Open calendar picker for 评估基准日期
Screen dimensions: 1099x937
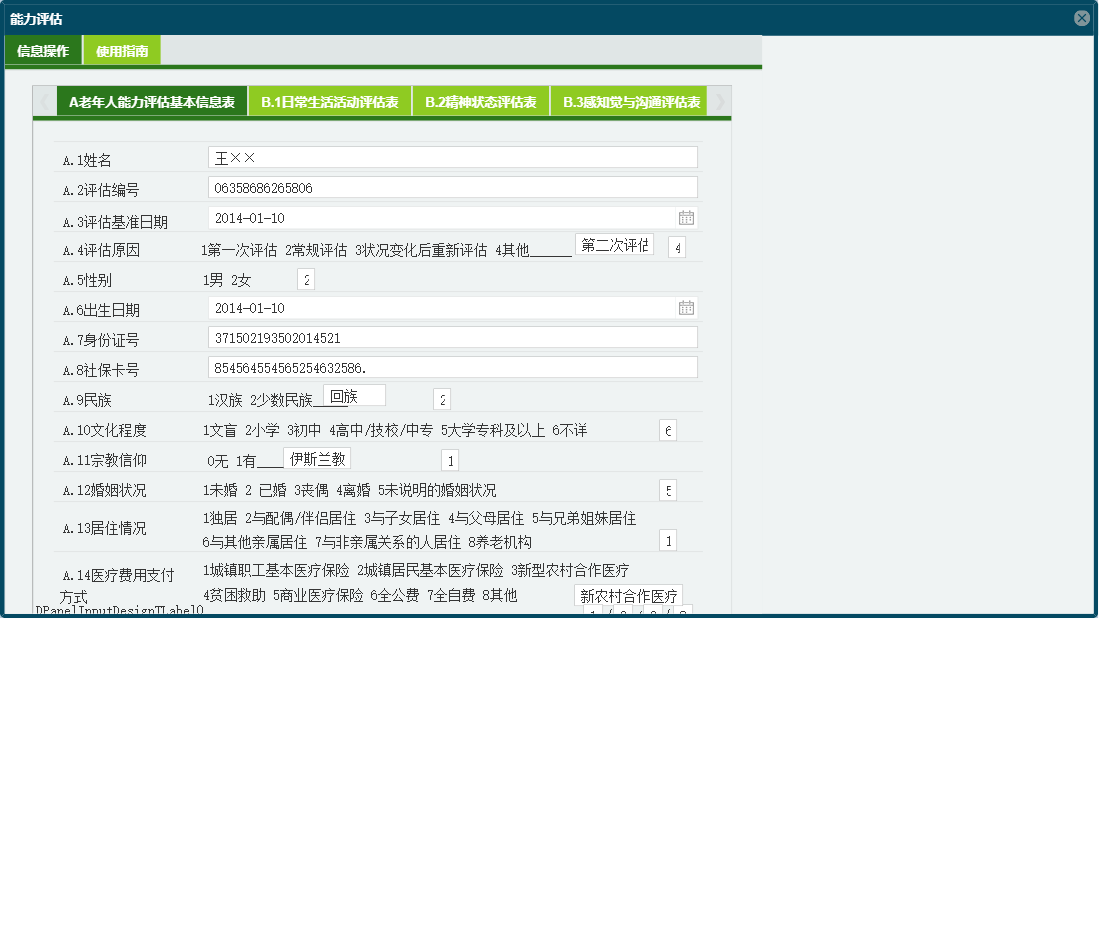686,217
